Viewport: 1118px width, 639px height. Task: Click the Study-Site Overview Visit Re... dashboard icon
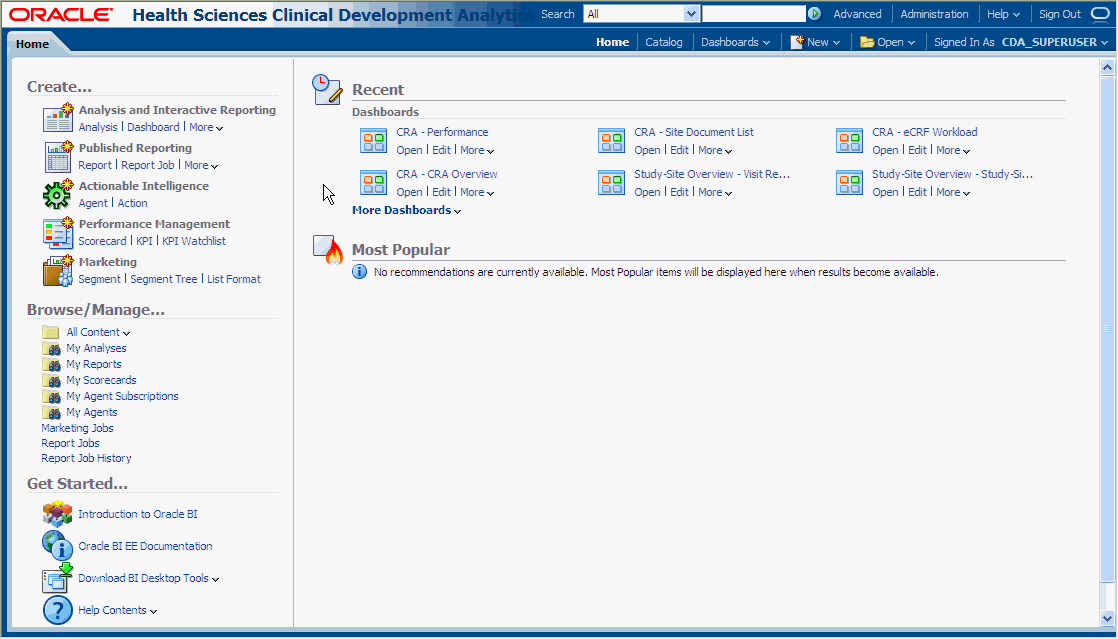pos(612,183)
